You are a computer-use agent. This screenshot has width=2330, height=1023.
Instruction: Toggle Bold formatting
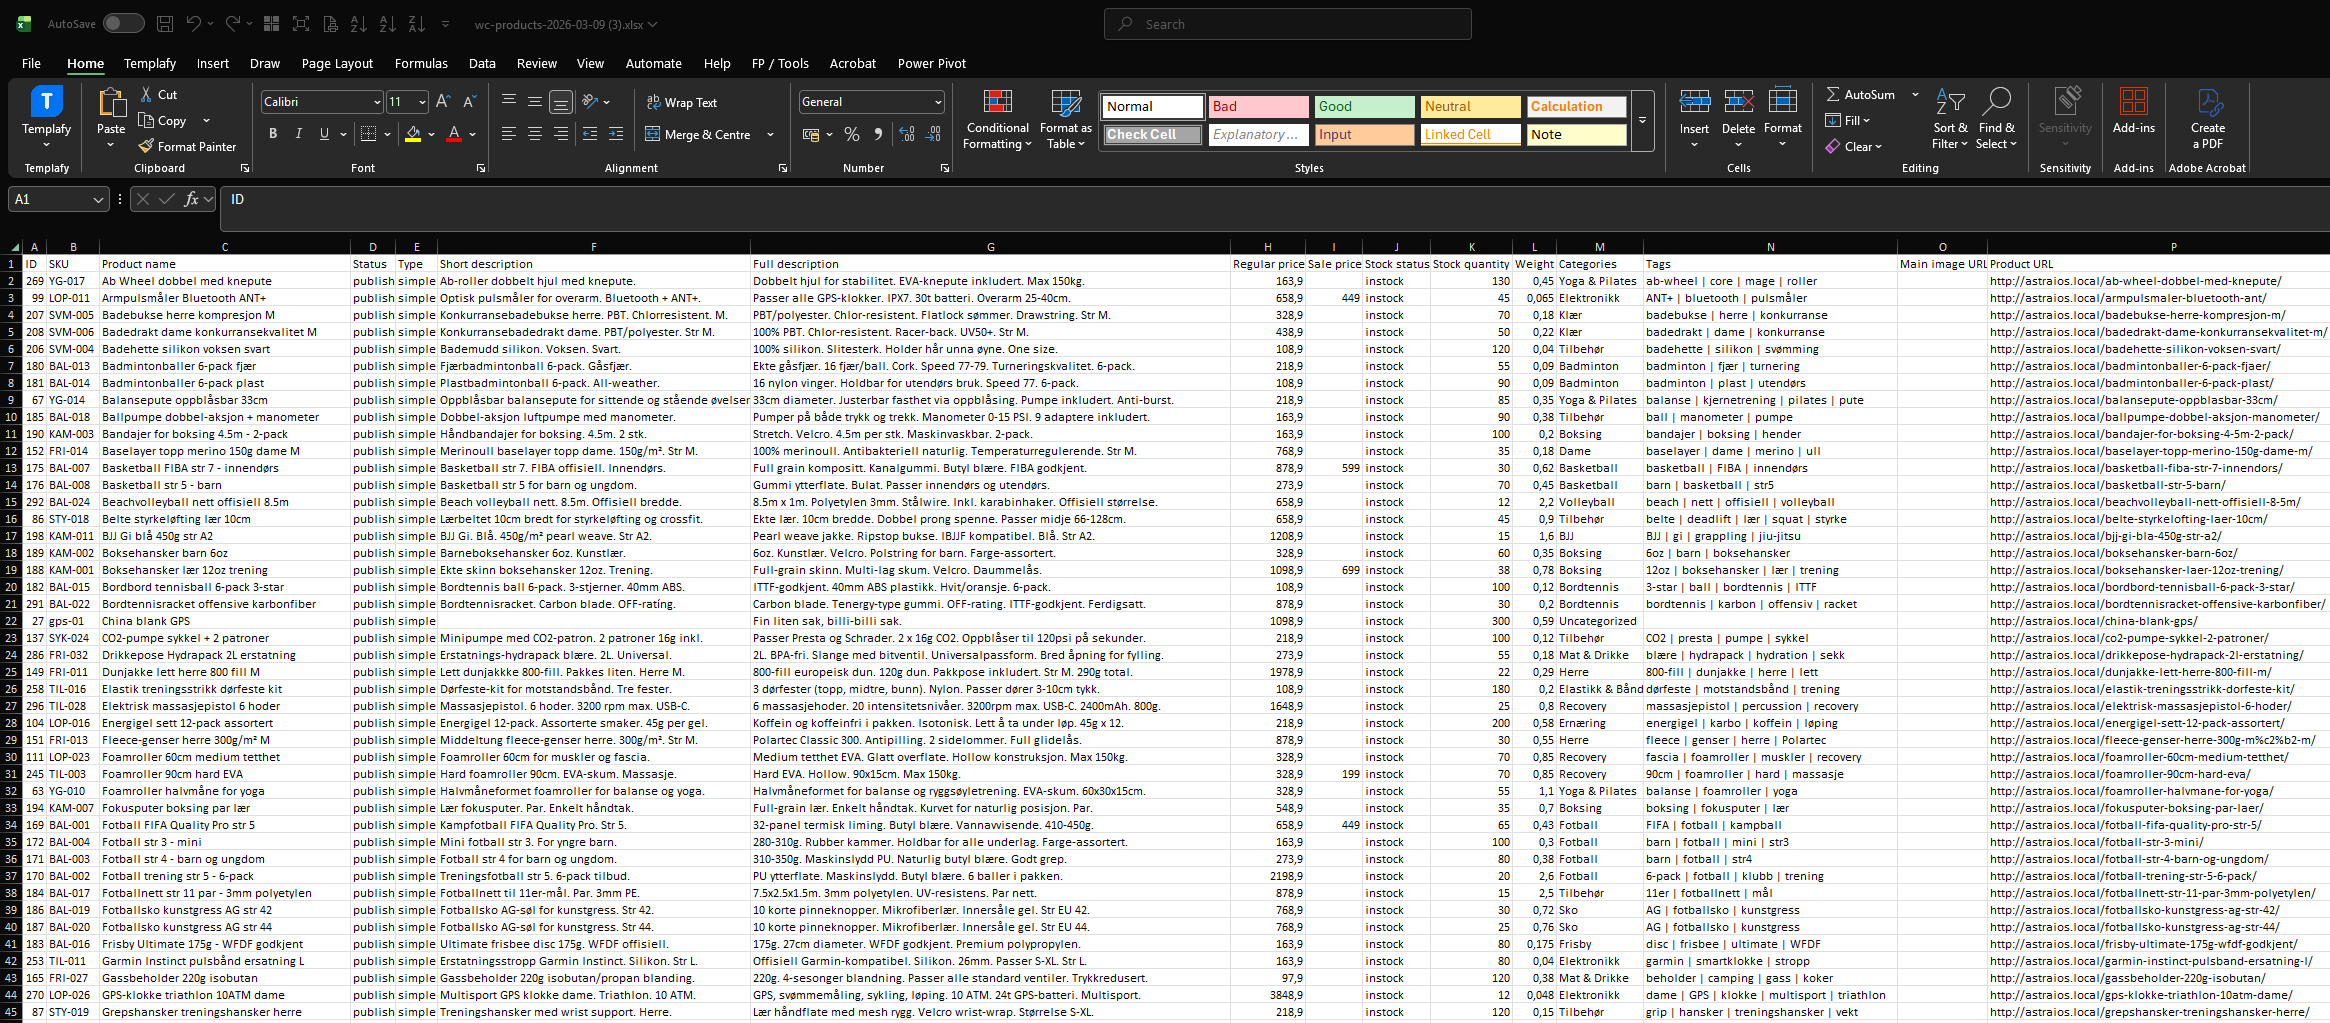click(x=273, y=134)
